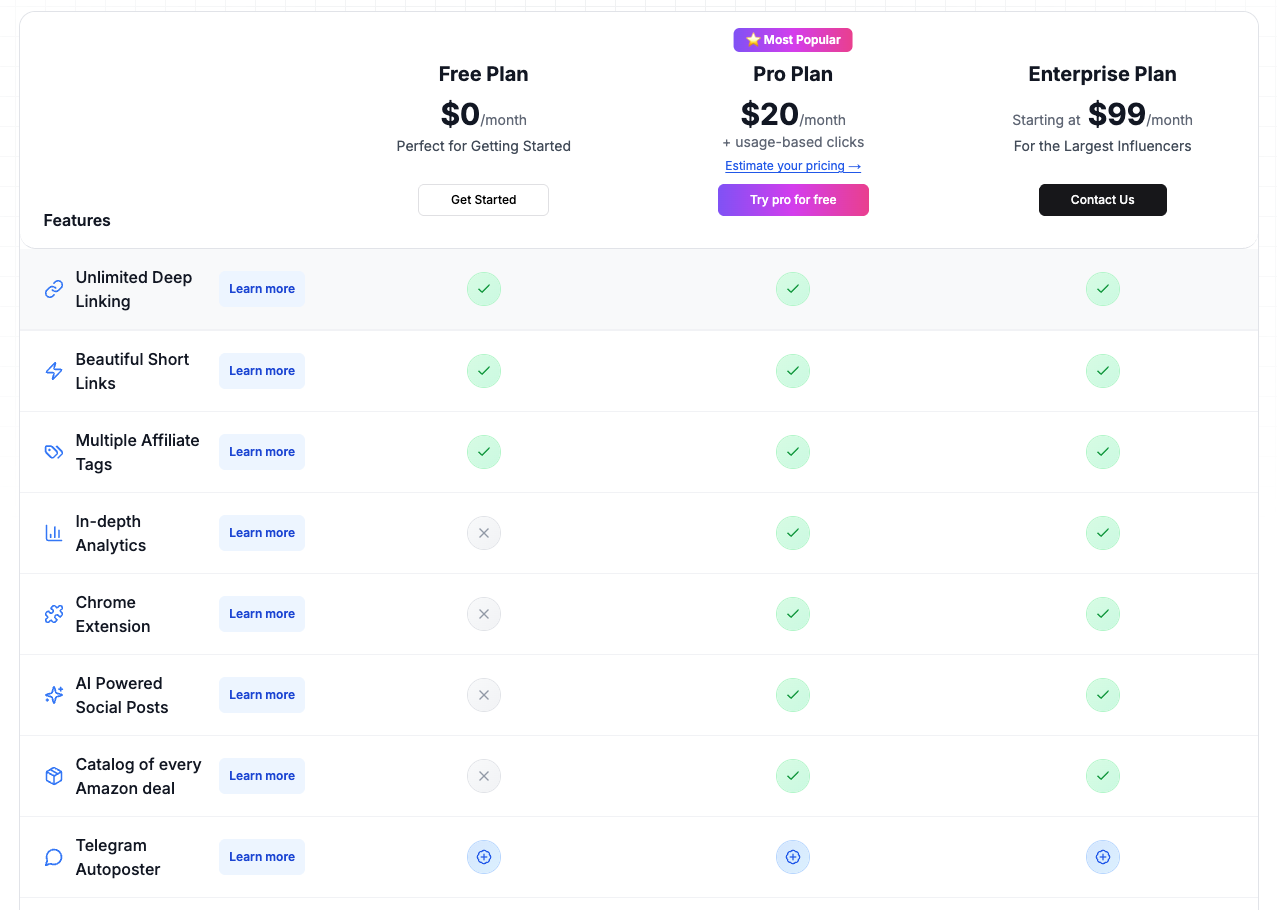The height and width of the screenshot is (910, 1277).
Task: Click the lightning bolt icon for Beautiful Short Links
Action: point(54,371)
